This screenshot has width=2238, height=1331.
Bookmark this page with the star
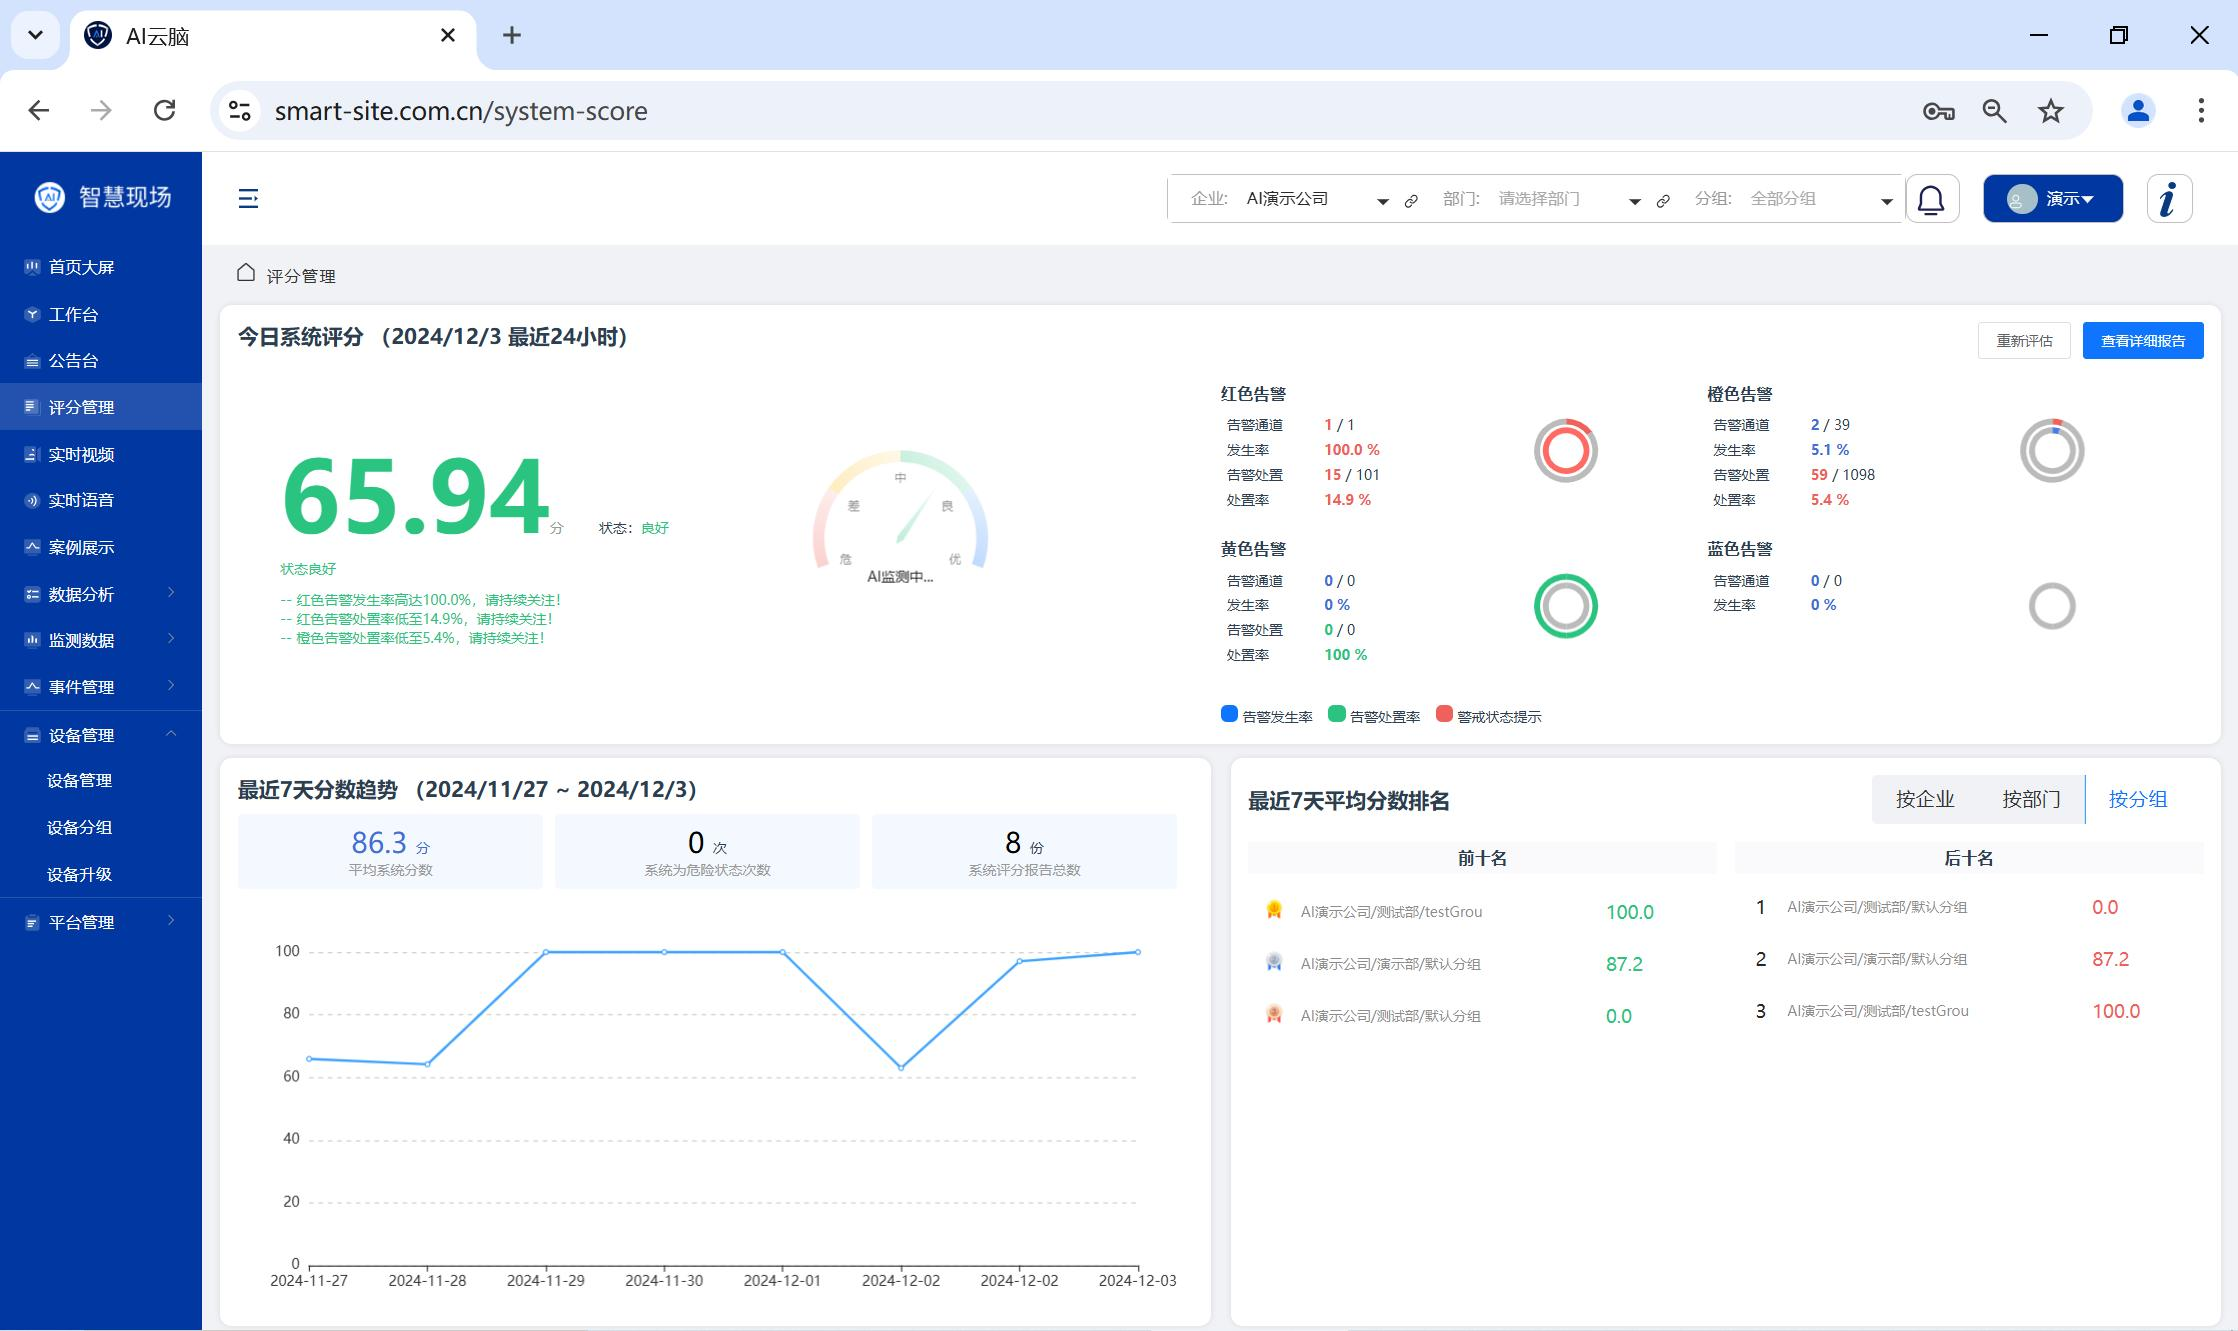coord(2050,111)
